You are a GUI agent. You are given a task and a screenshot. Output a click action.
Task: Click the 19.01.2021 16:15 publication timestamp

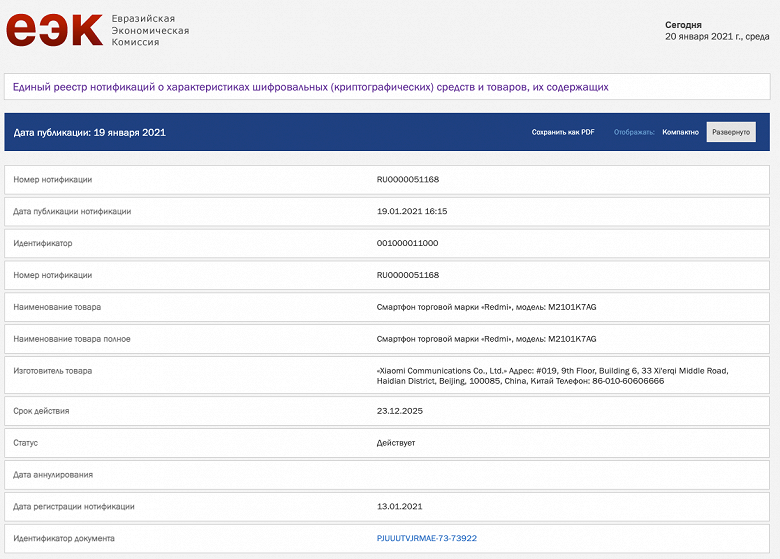point(411,211)
